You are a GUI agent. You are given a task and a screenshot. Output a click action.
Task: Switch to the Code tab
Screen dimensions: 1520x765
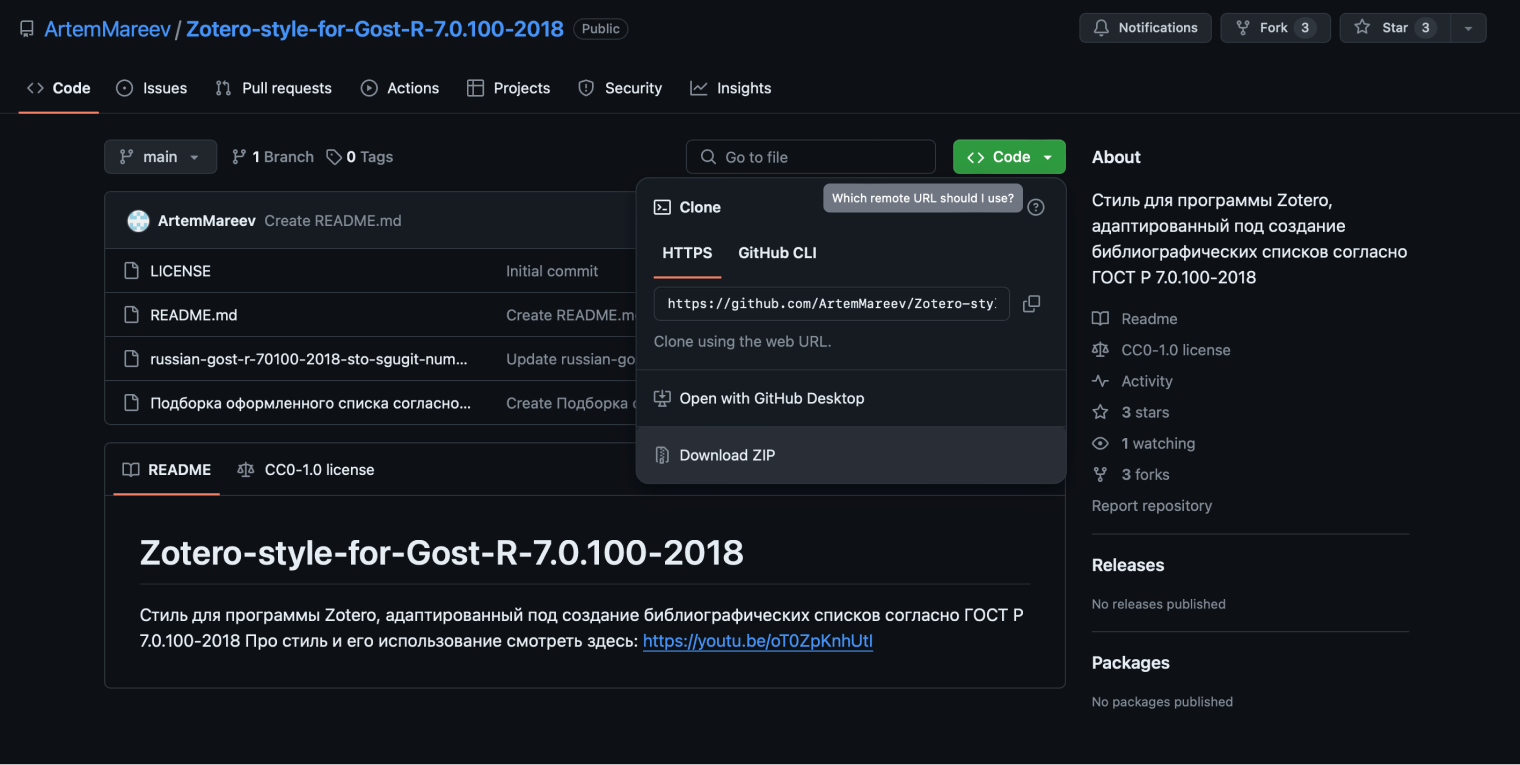[x=59, y=88]
